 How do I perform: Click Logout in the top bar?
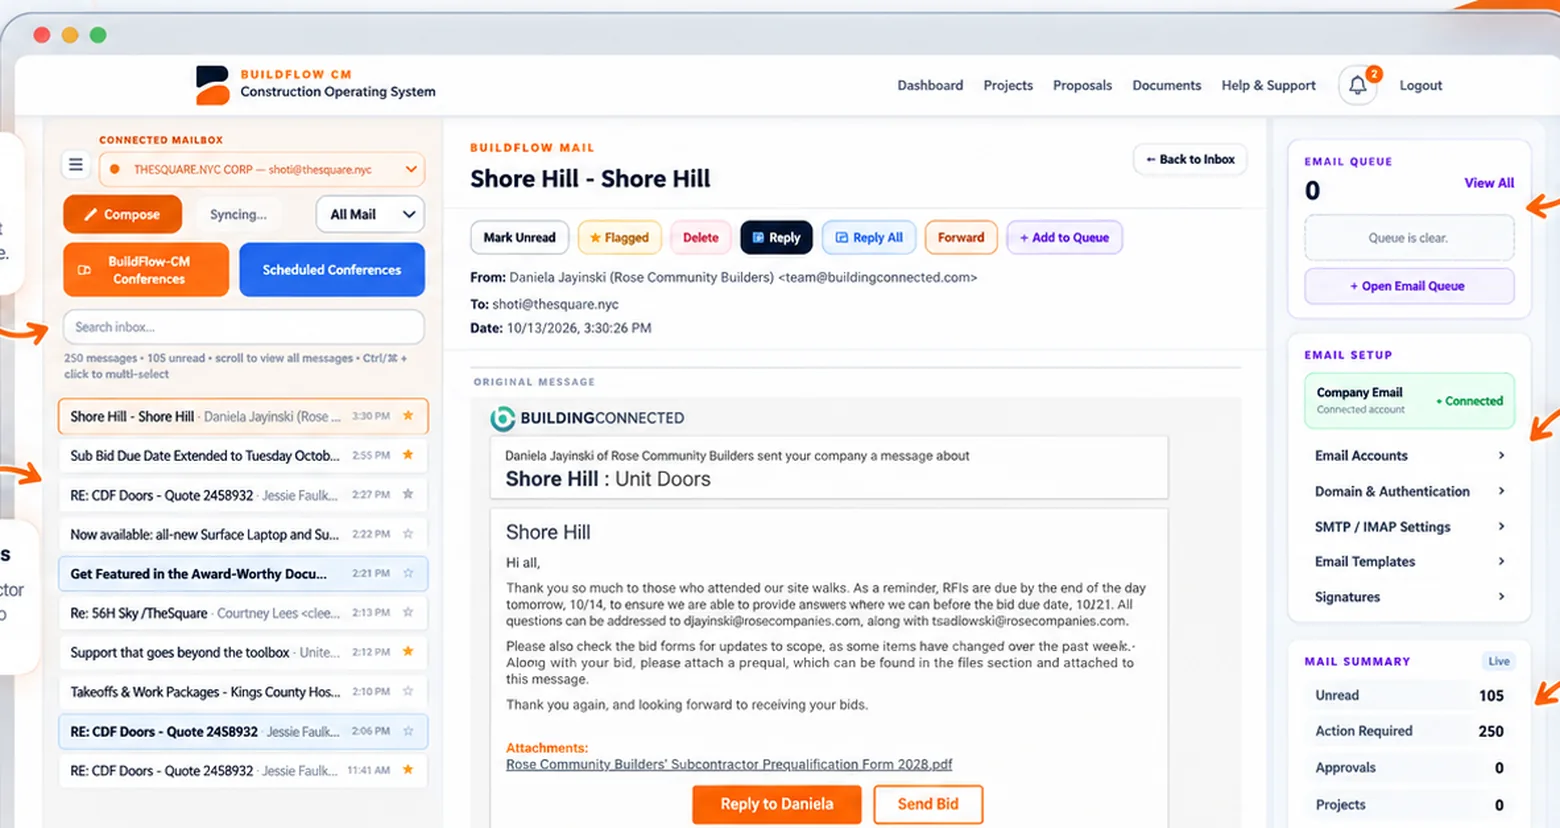[x=1420, y=85]
